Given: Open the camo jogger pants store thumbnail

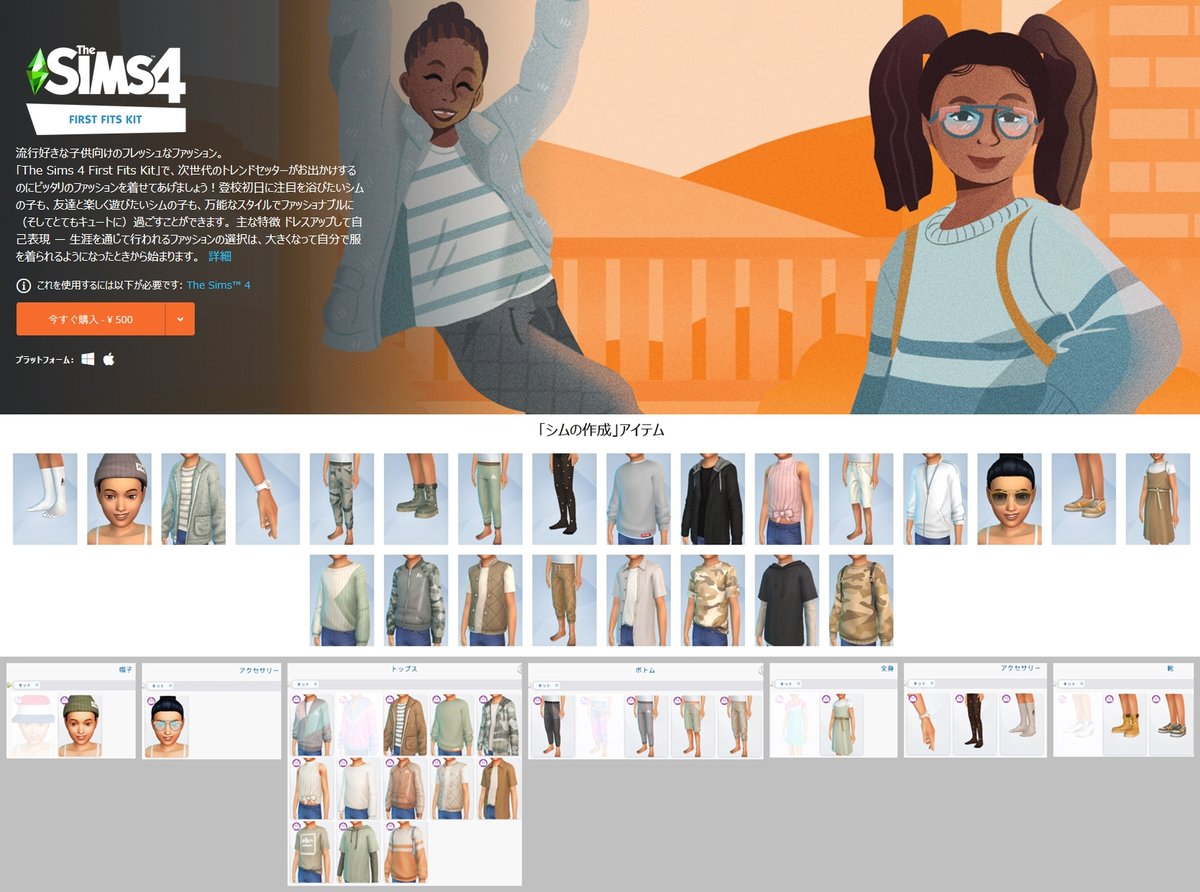Looking at the screenshot, I should point(341,499).
